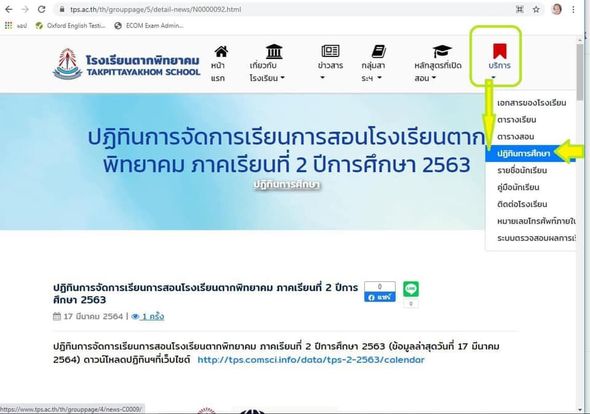Screen dimensions: 590x414
Task: Open the Apps grid in bookmarks bar
Action: pyautogui.click(x=8, y=26)
